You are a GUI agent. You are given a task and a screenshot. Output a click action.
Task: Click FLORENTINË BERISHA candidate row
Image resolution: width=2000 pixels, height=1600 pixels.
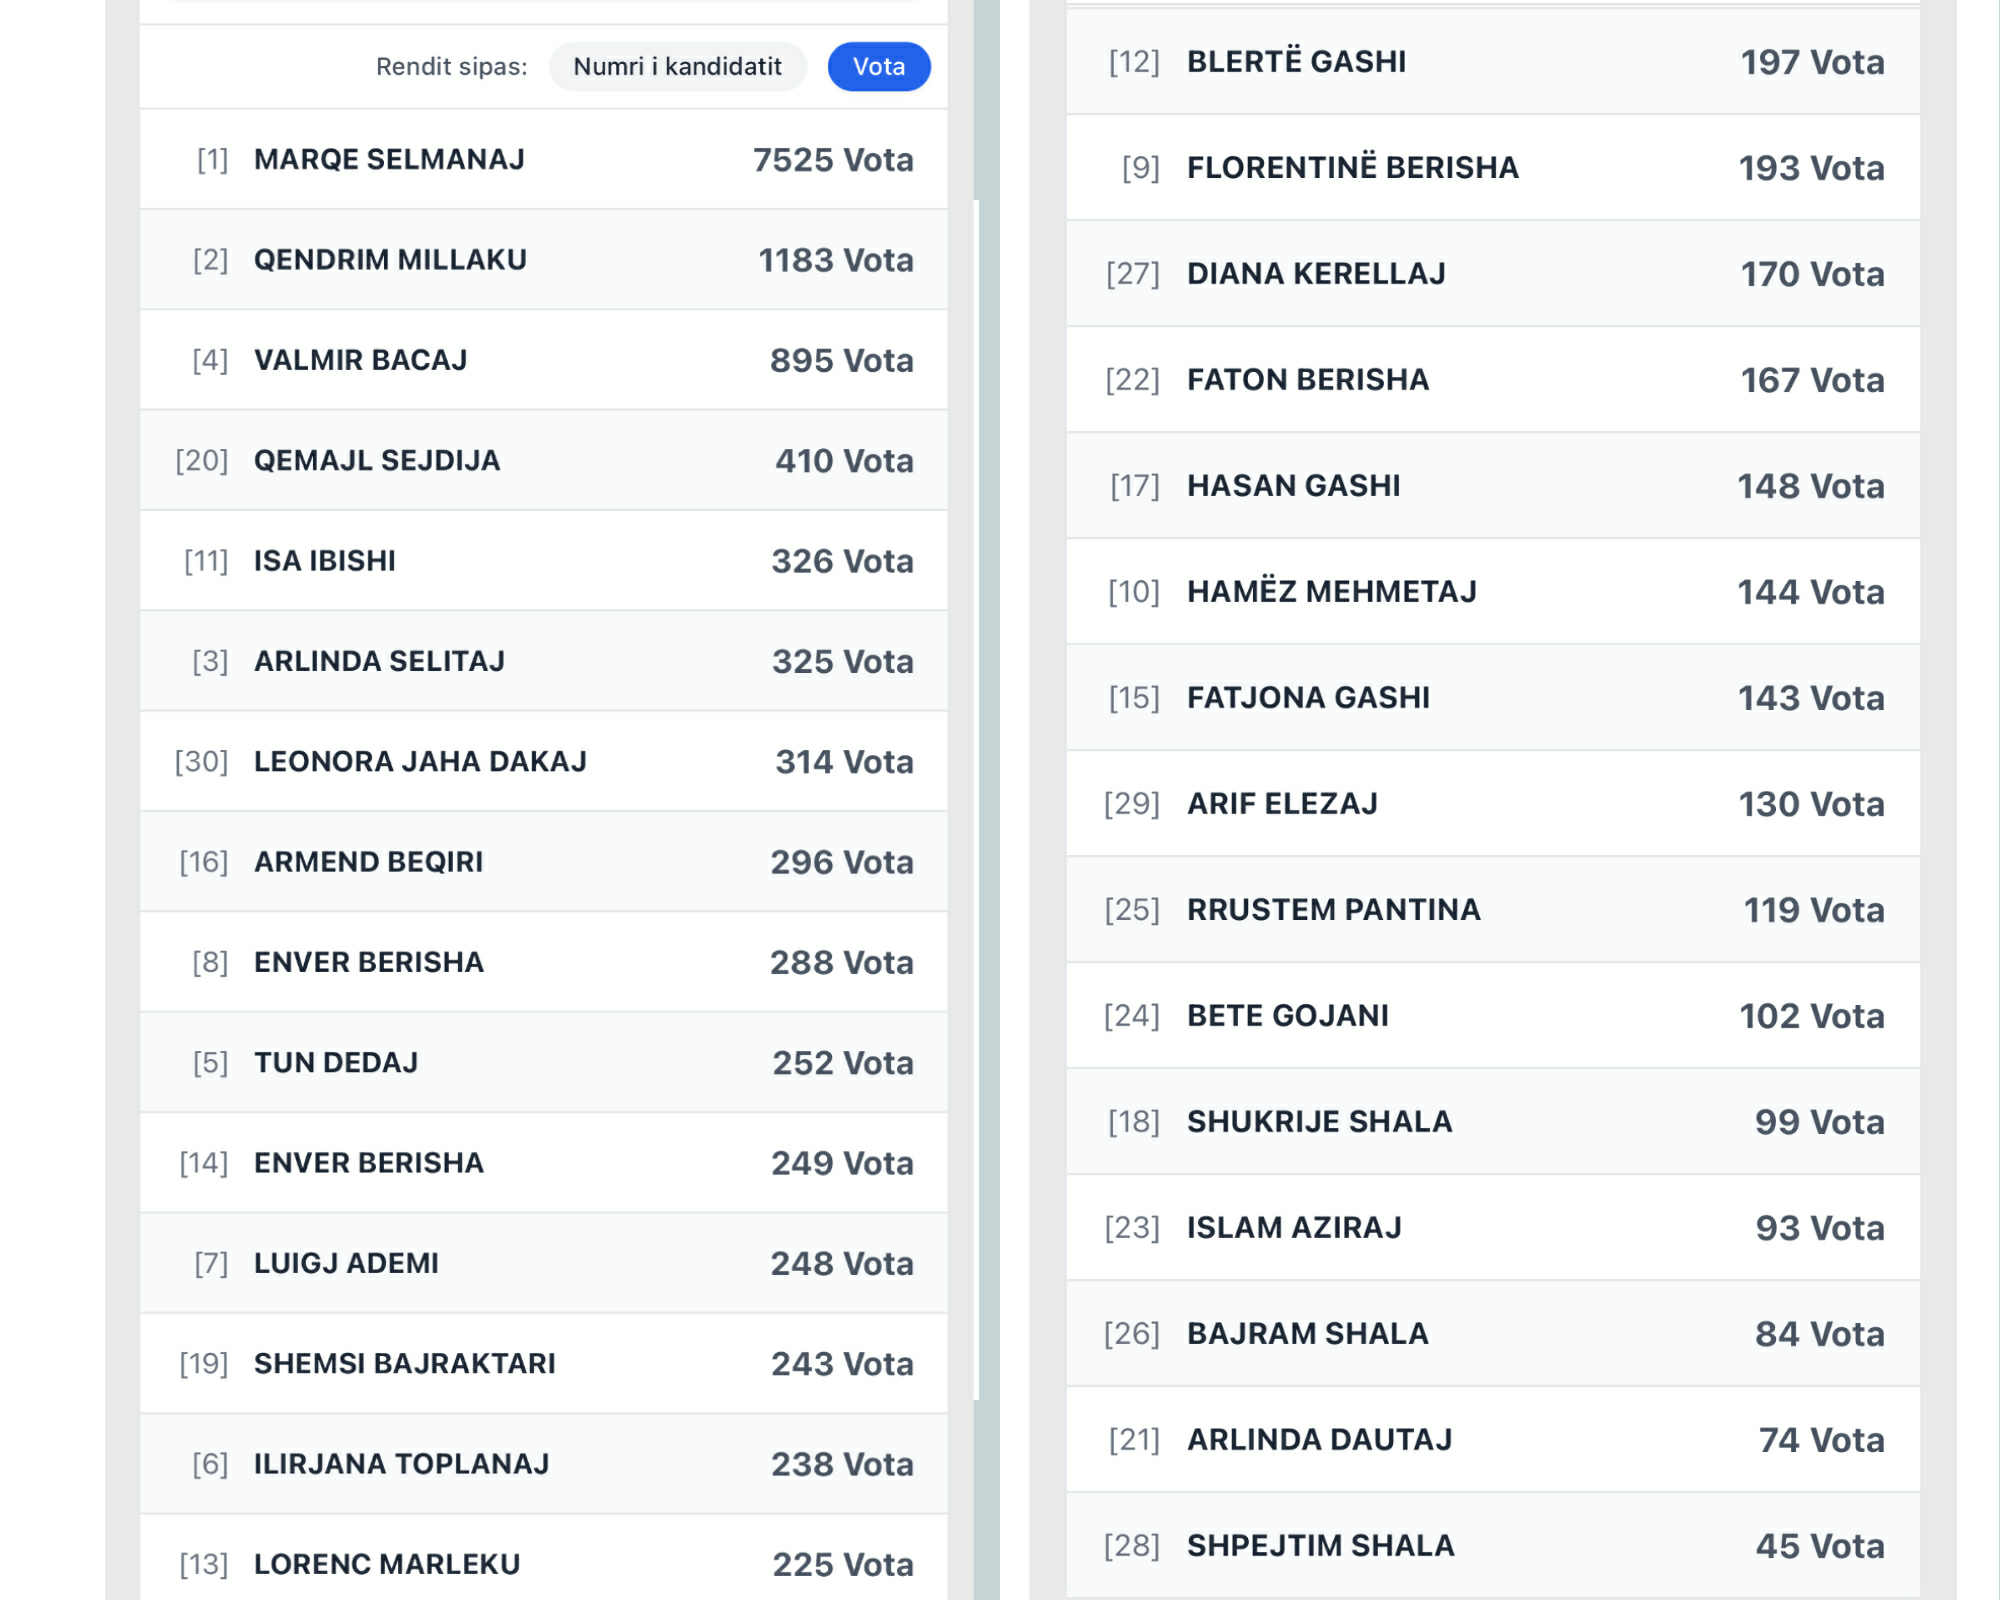pos(1492,168)
